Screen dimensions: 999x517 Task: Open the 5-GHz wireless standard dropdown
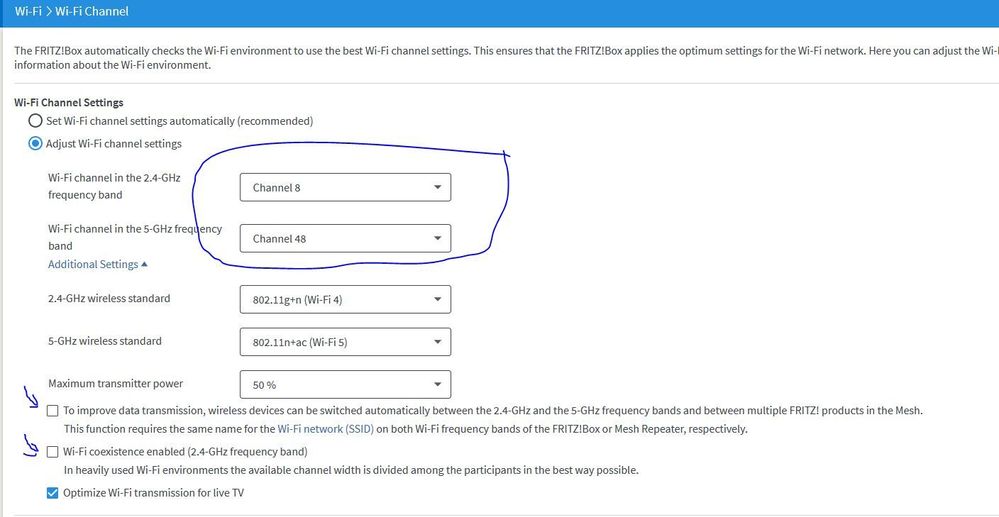[345, 342]
